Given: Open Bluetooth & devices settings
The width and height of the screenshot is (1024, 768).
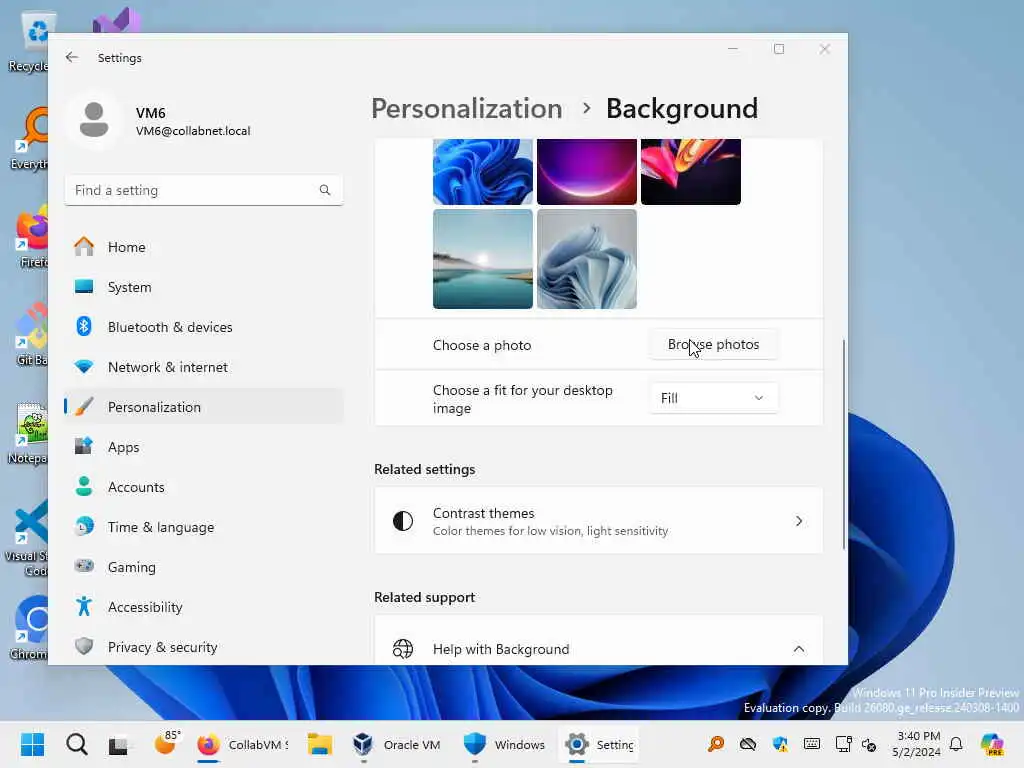Looking at the screenshot, I should coord(204,327).
